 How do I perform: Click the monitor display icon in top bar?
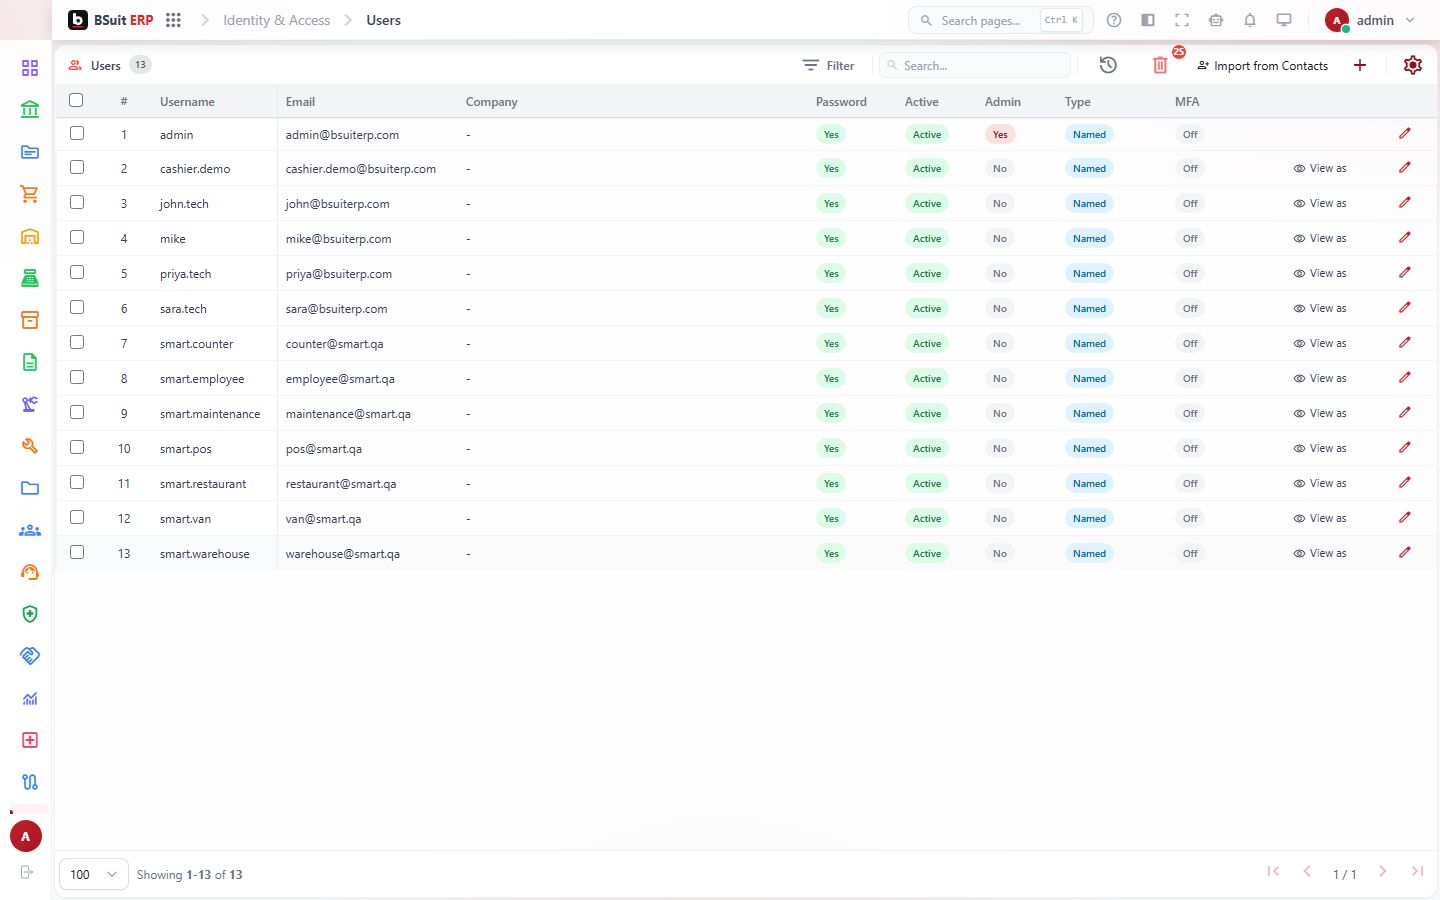pos(1284,20)
